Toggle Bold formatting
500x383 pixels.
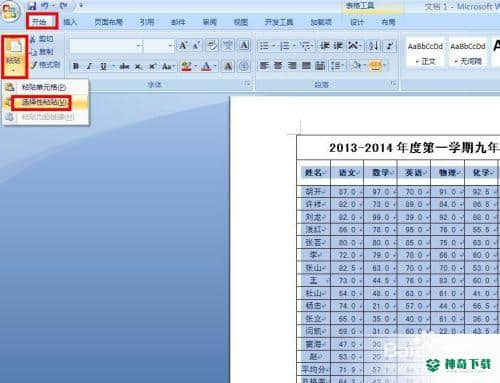(76, 66)
